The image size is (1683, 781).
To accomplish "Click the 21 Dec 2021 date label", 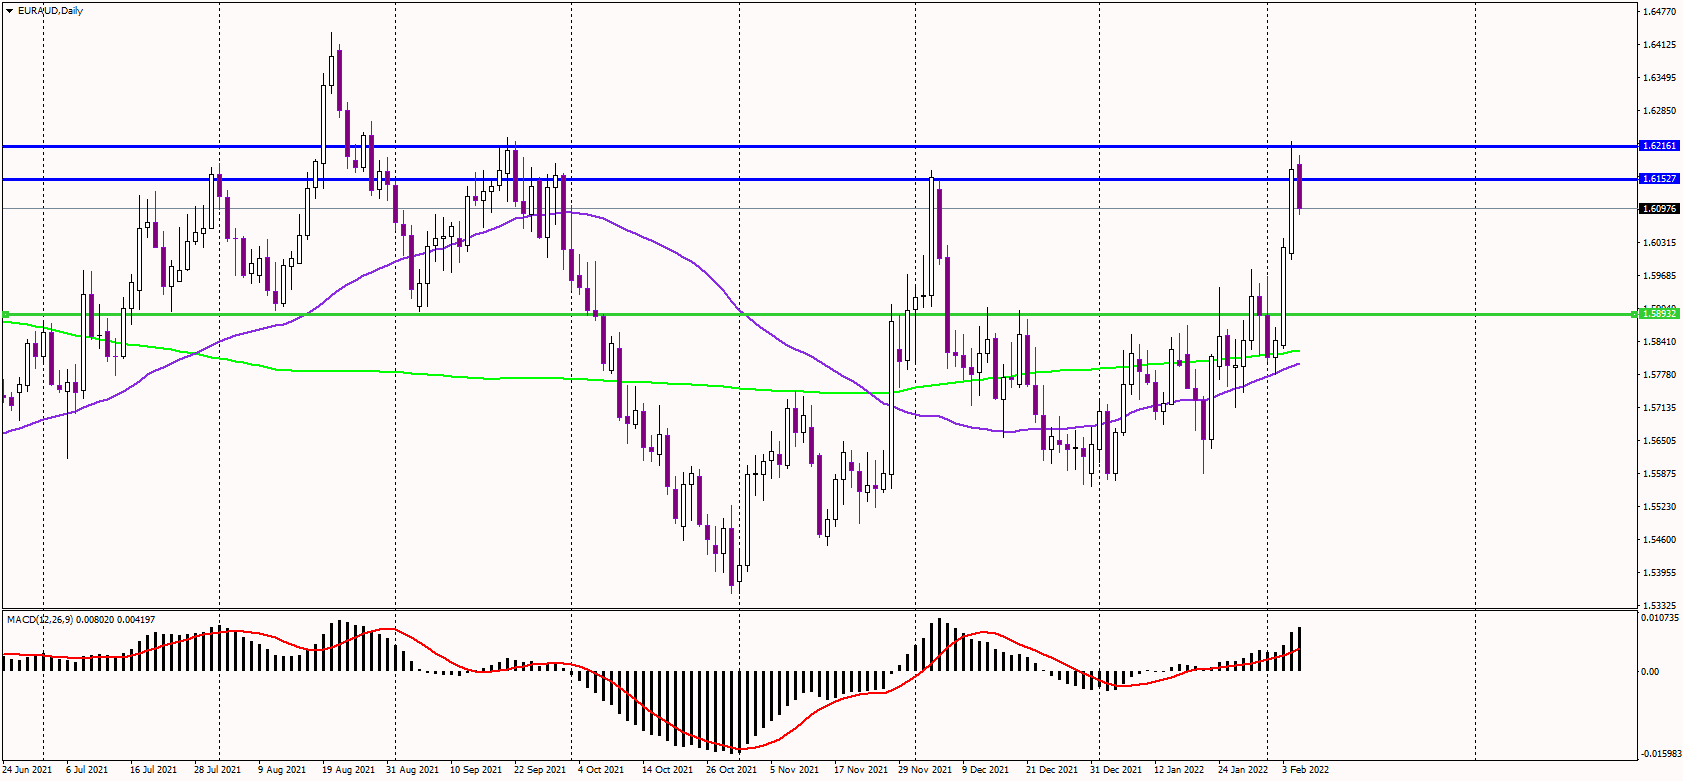I will [1052, 770].
